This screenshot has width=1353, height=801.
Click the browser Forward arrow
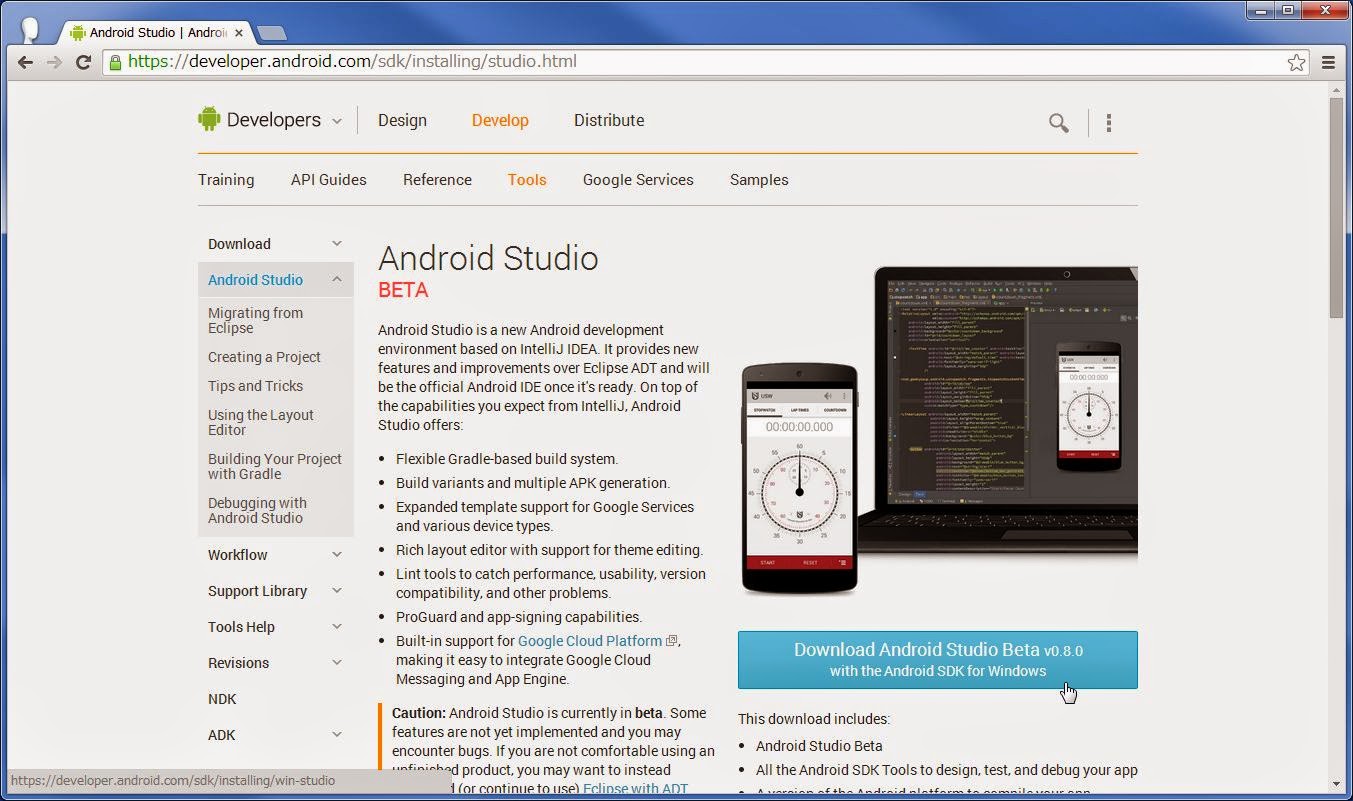point(54,62)
